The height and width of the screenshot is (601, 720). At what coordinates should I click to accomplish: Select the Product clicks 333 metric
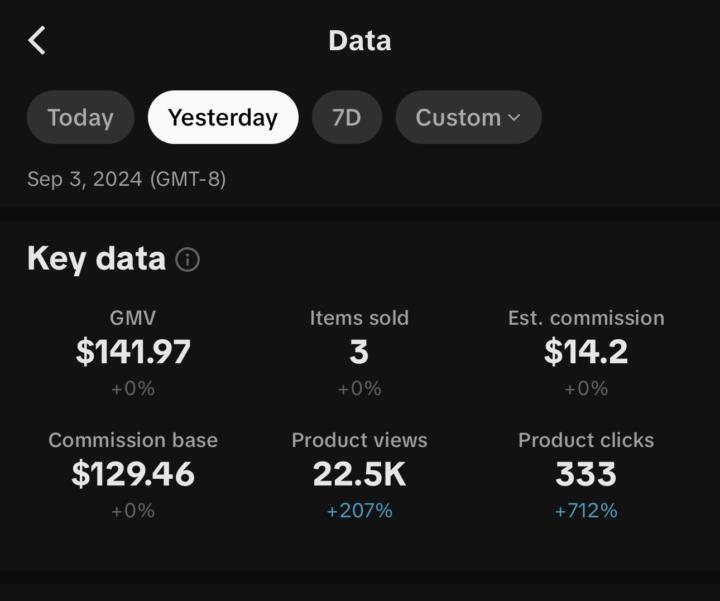586,473
